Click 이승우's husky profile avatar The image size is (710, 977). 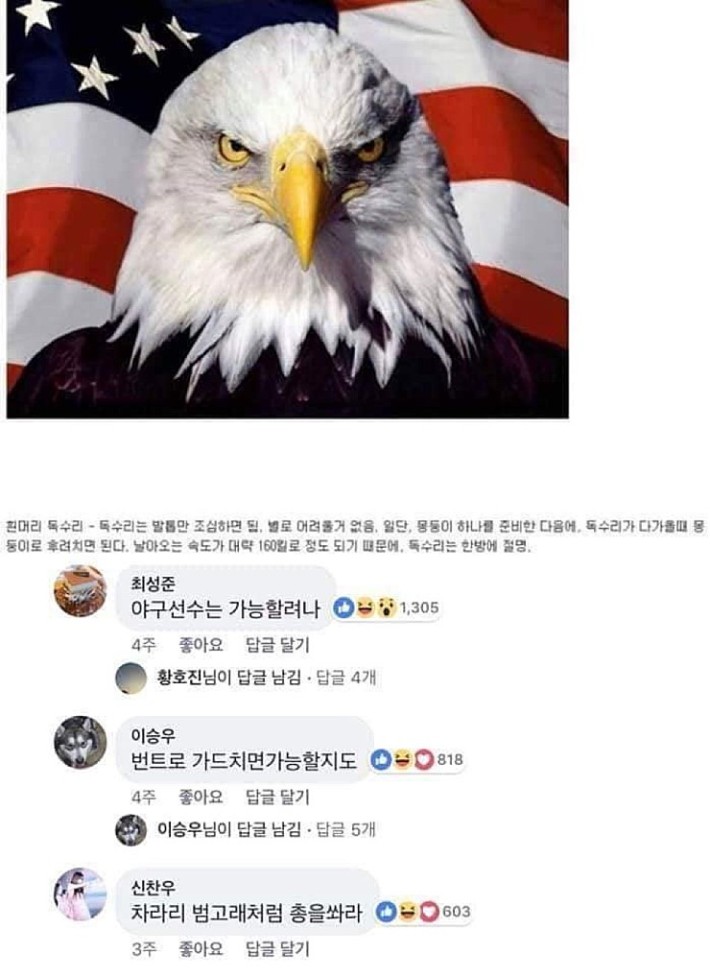tap(80, 742)
